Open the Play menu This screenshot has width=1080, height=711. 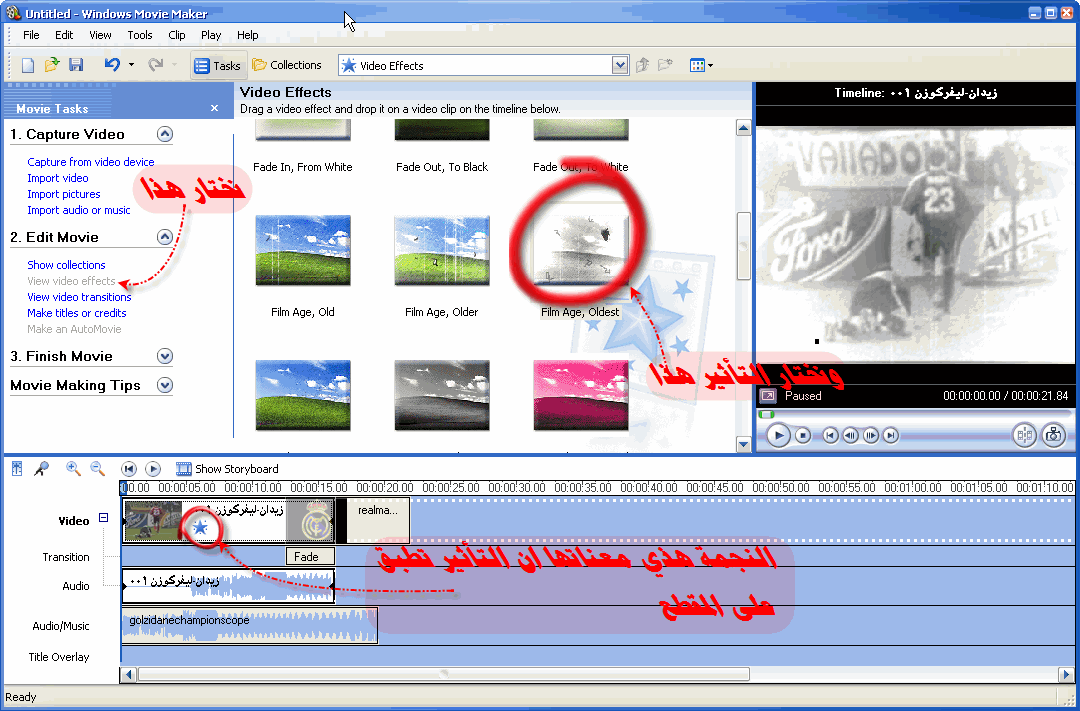coord(211,35)
